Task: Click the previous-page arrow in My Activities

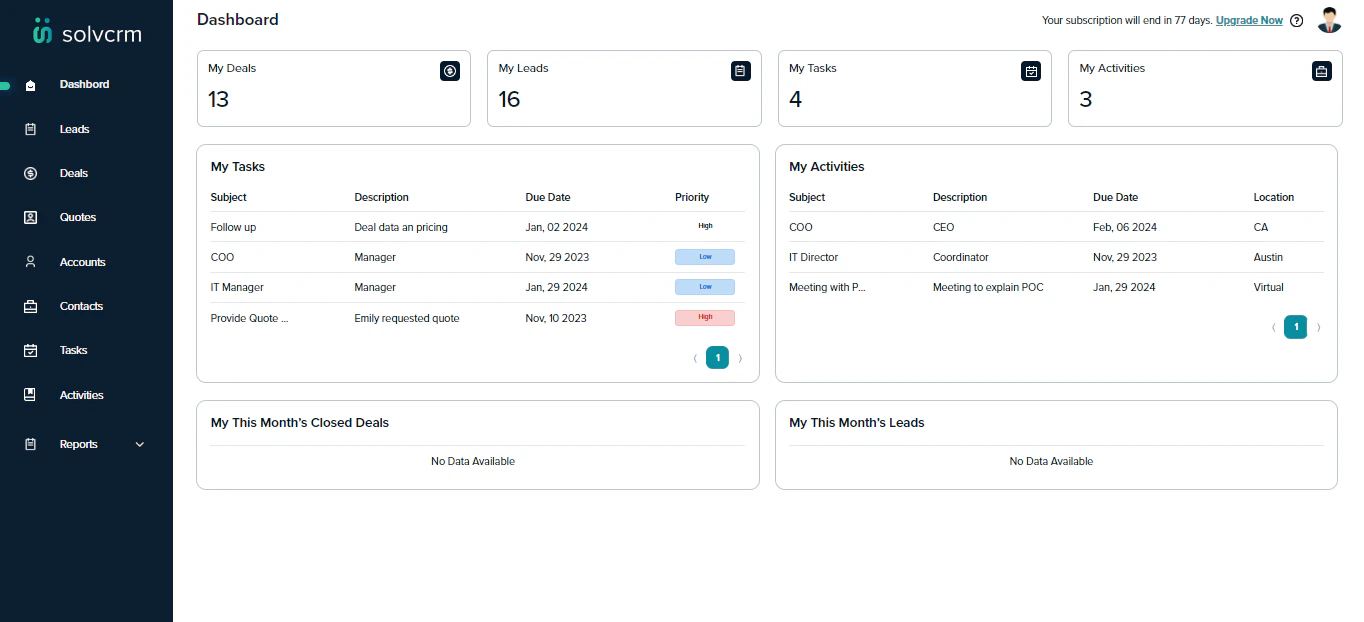Action: click(x=1273, y=327)
